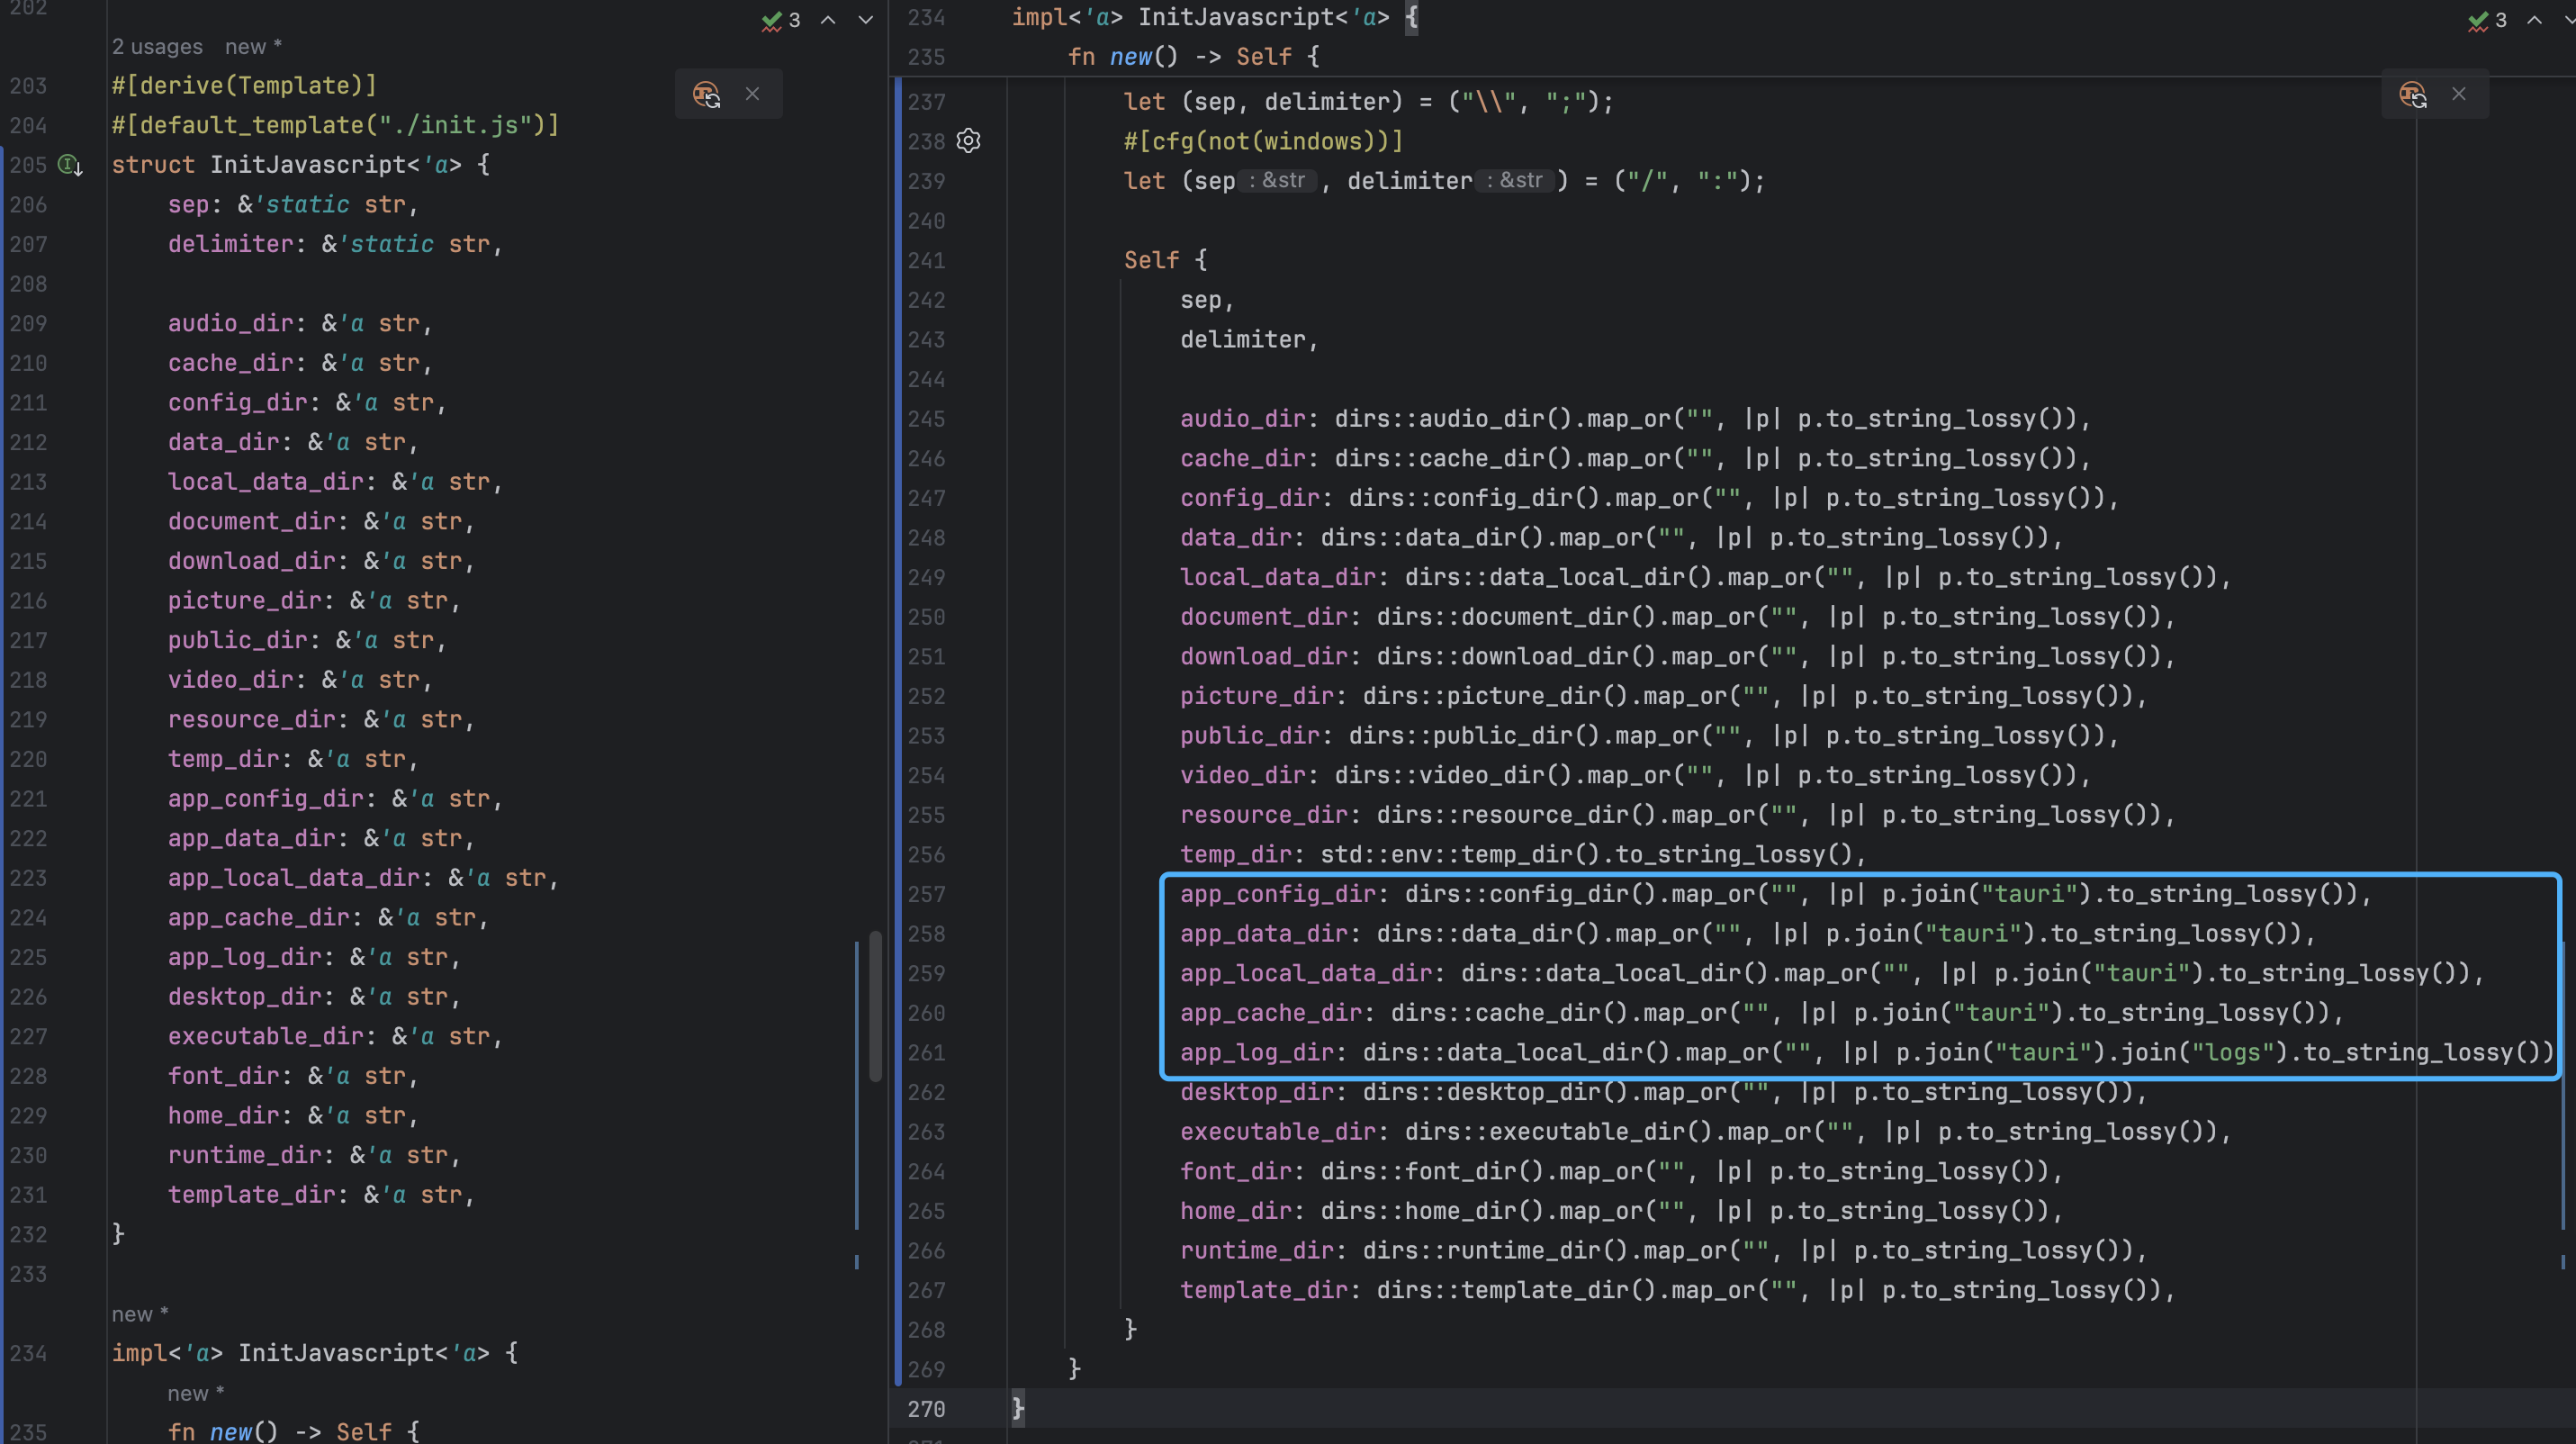Click the implementations gutter icon on line 205

coord(70,165)
